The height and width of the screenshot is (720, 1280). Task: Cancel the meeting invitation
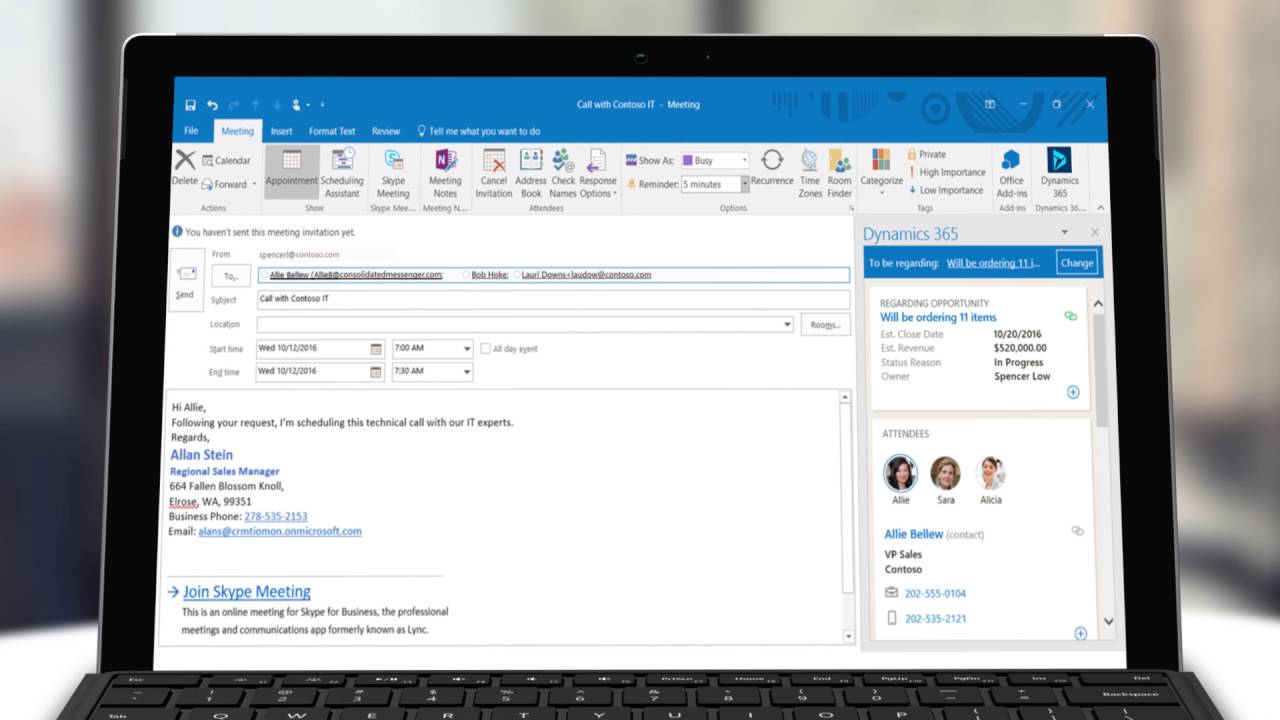coord(493,172)
